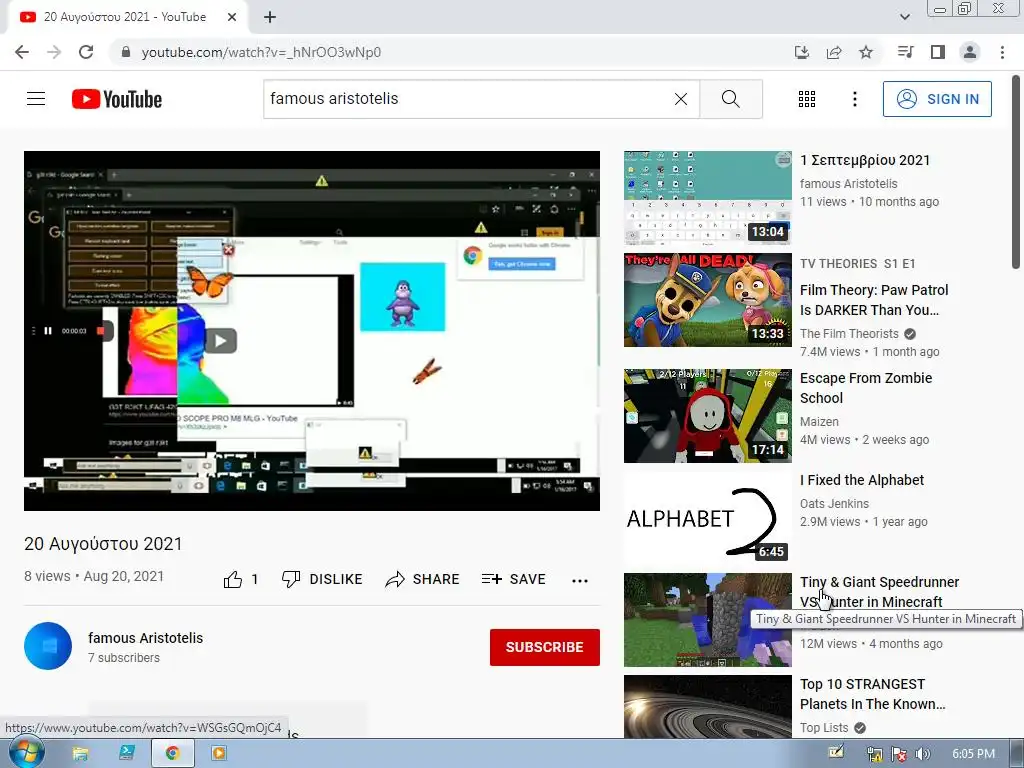The width and height of the screenshot is (1024, 768).
Task: Go to YouTube home via logo
Action: 117,99
